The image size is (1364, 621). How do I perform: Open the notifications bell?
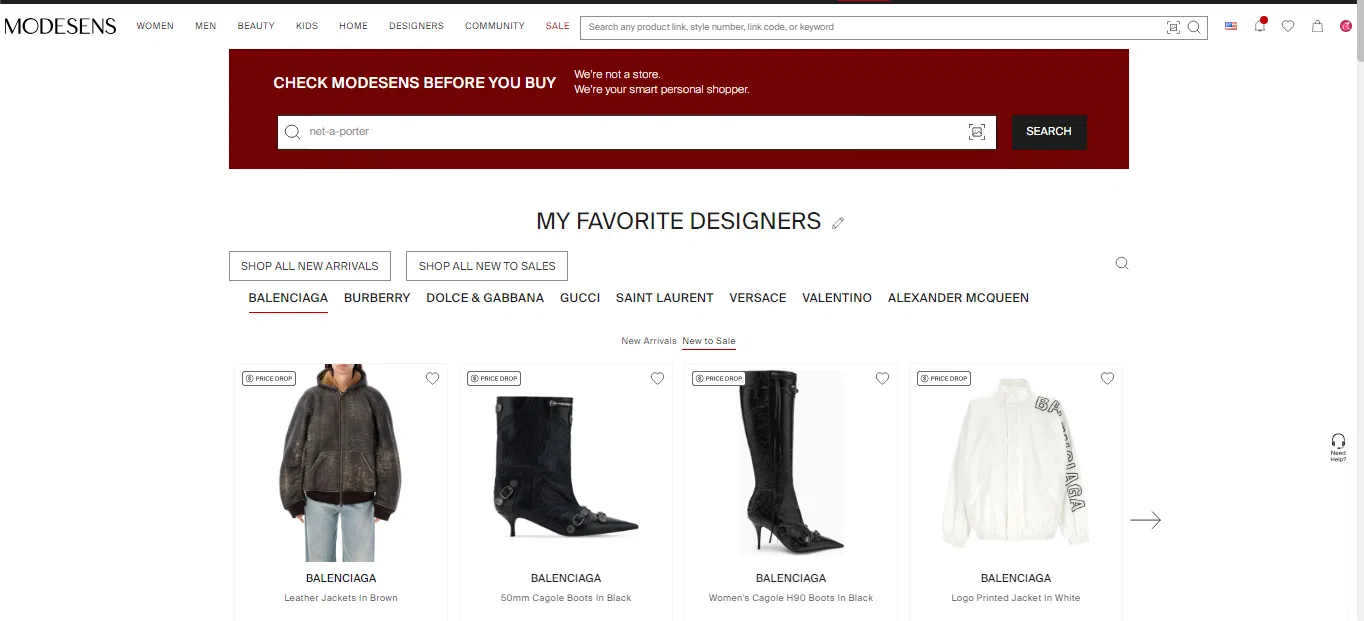point(1259,26)
